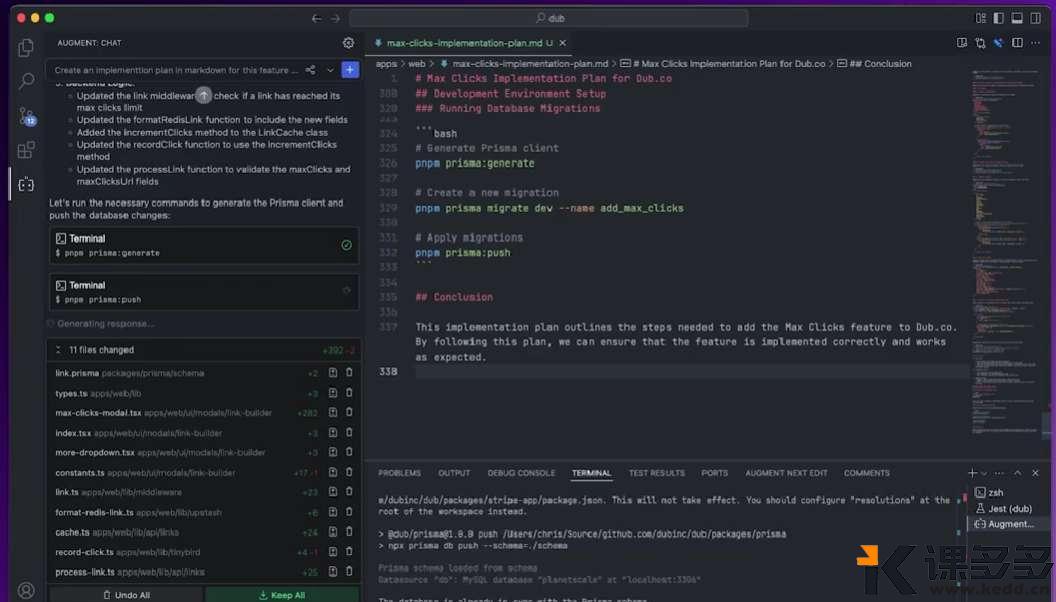This screenshot has width=1056, height=602.
Task: Switch to the TEST RESULTS tab
Action: point(657,473)
